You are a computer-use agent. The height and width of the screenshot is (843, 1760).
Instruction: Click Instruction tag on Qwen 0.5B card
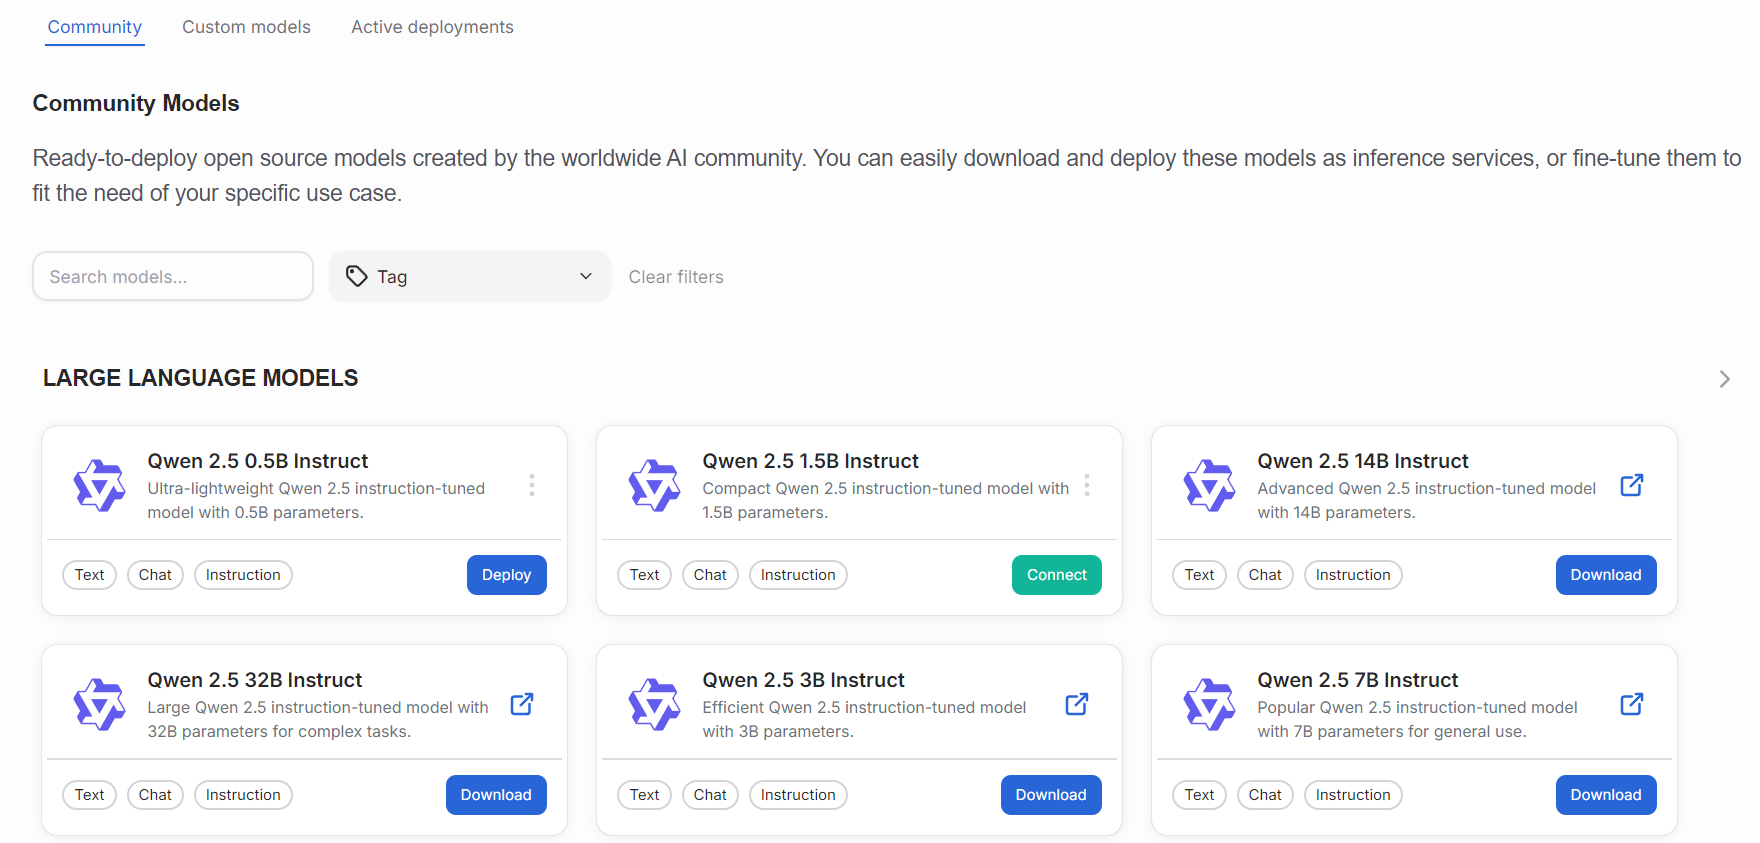click(x=243, y=575)
